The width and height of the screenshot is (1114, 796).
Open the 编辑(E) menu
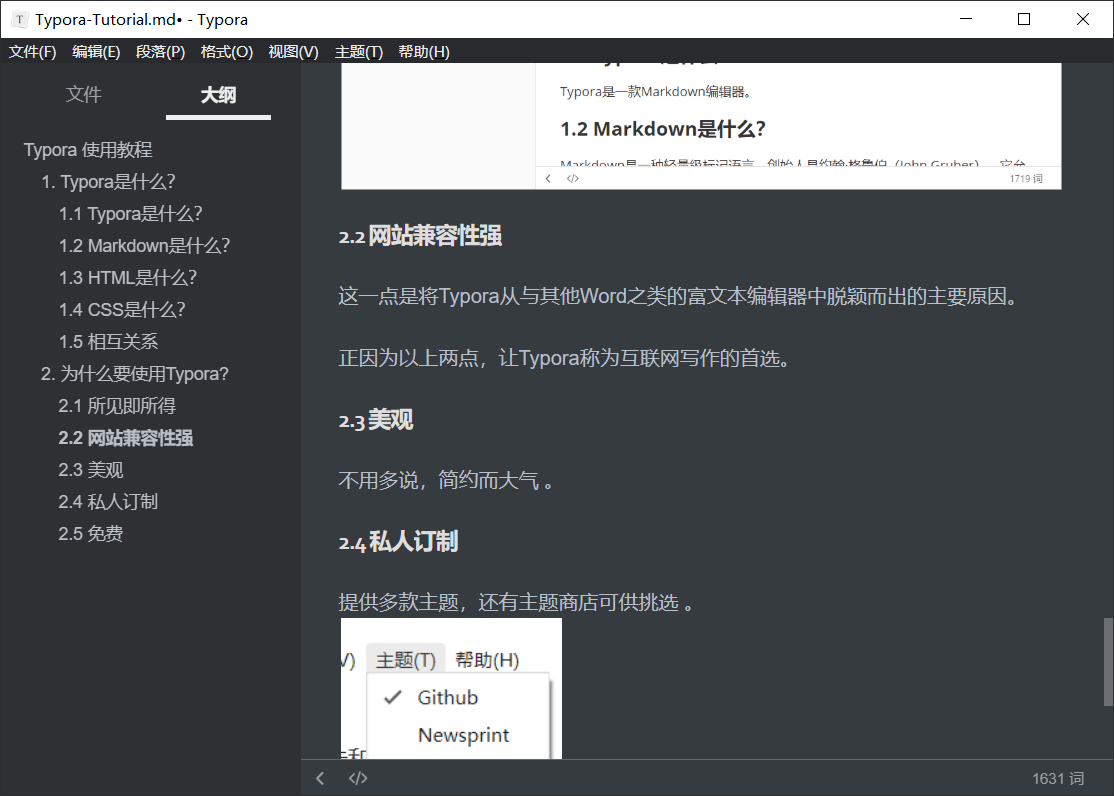pyautogui.click(x=96, y=52)
